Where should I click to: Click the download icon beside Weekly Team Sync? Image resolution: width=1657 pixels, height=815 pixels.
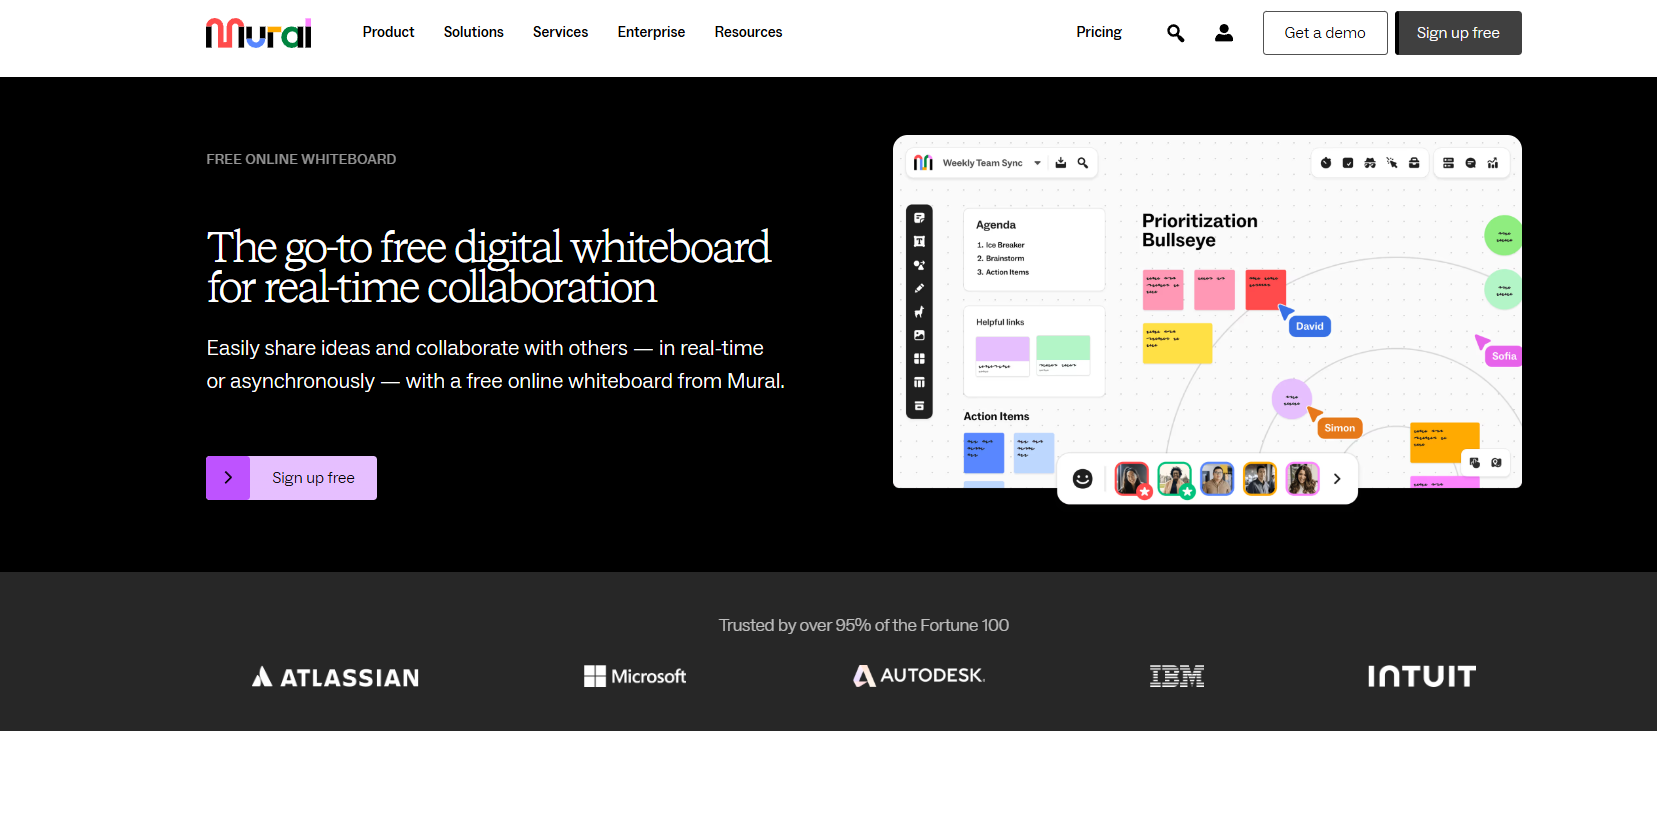tap(1061, 163)
